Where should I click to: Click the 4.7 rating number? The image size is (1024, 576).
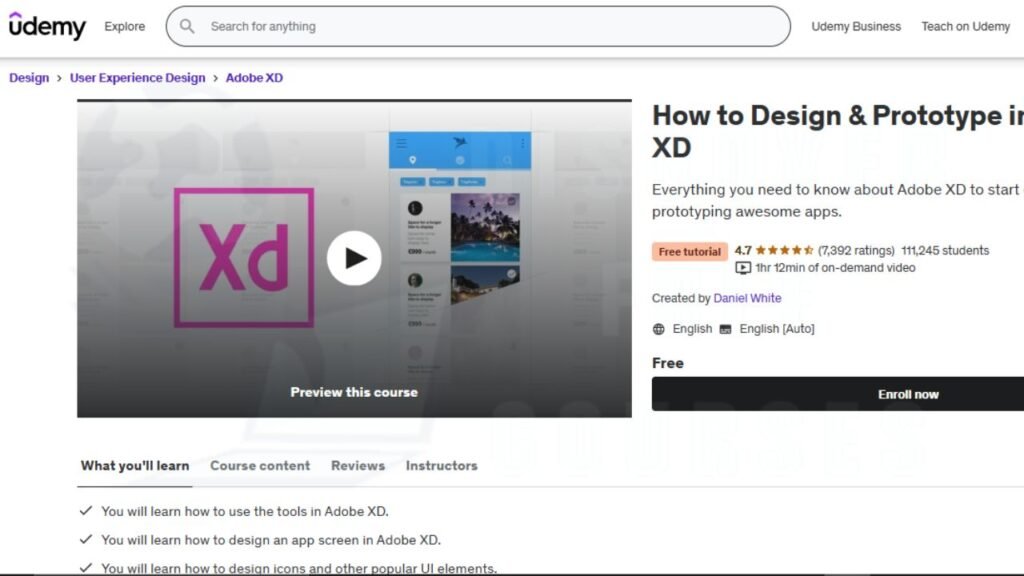click(743, 250)
